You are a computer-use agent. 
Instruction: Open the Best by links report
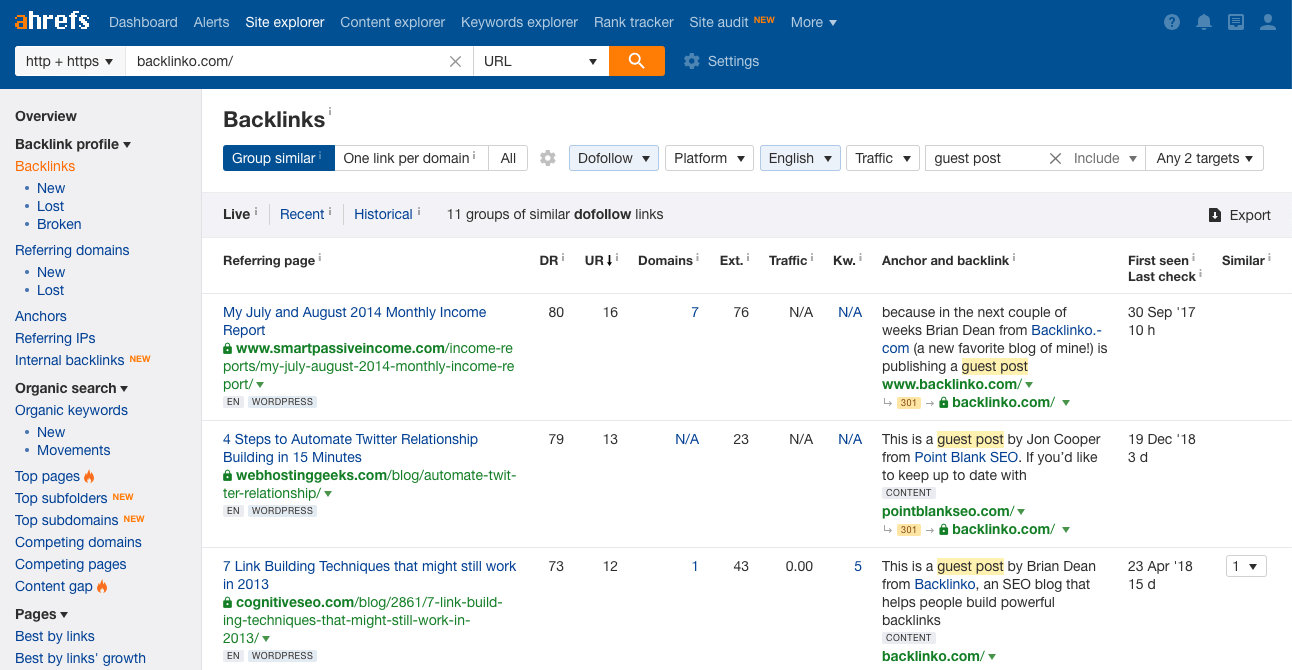(x=55, y=636)
